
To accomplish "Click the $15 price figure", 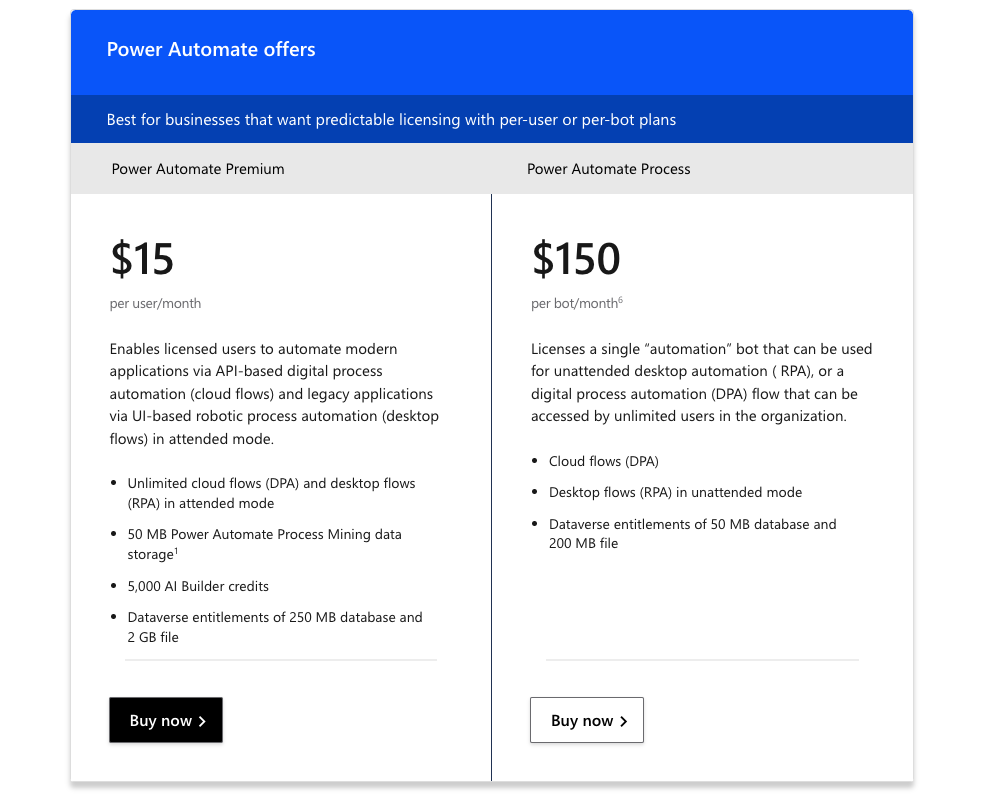I will point(142,259).
